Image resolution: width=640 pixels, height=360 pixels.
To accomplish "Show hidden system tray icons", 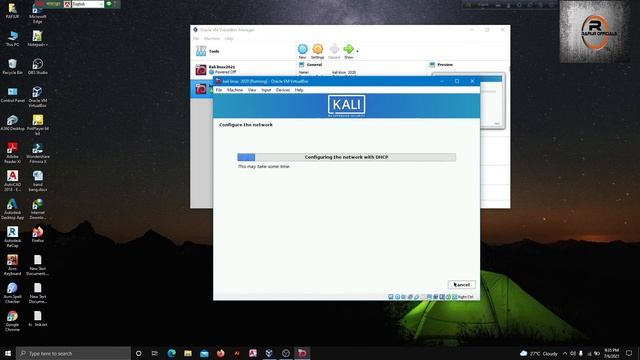I will [565, 353].
